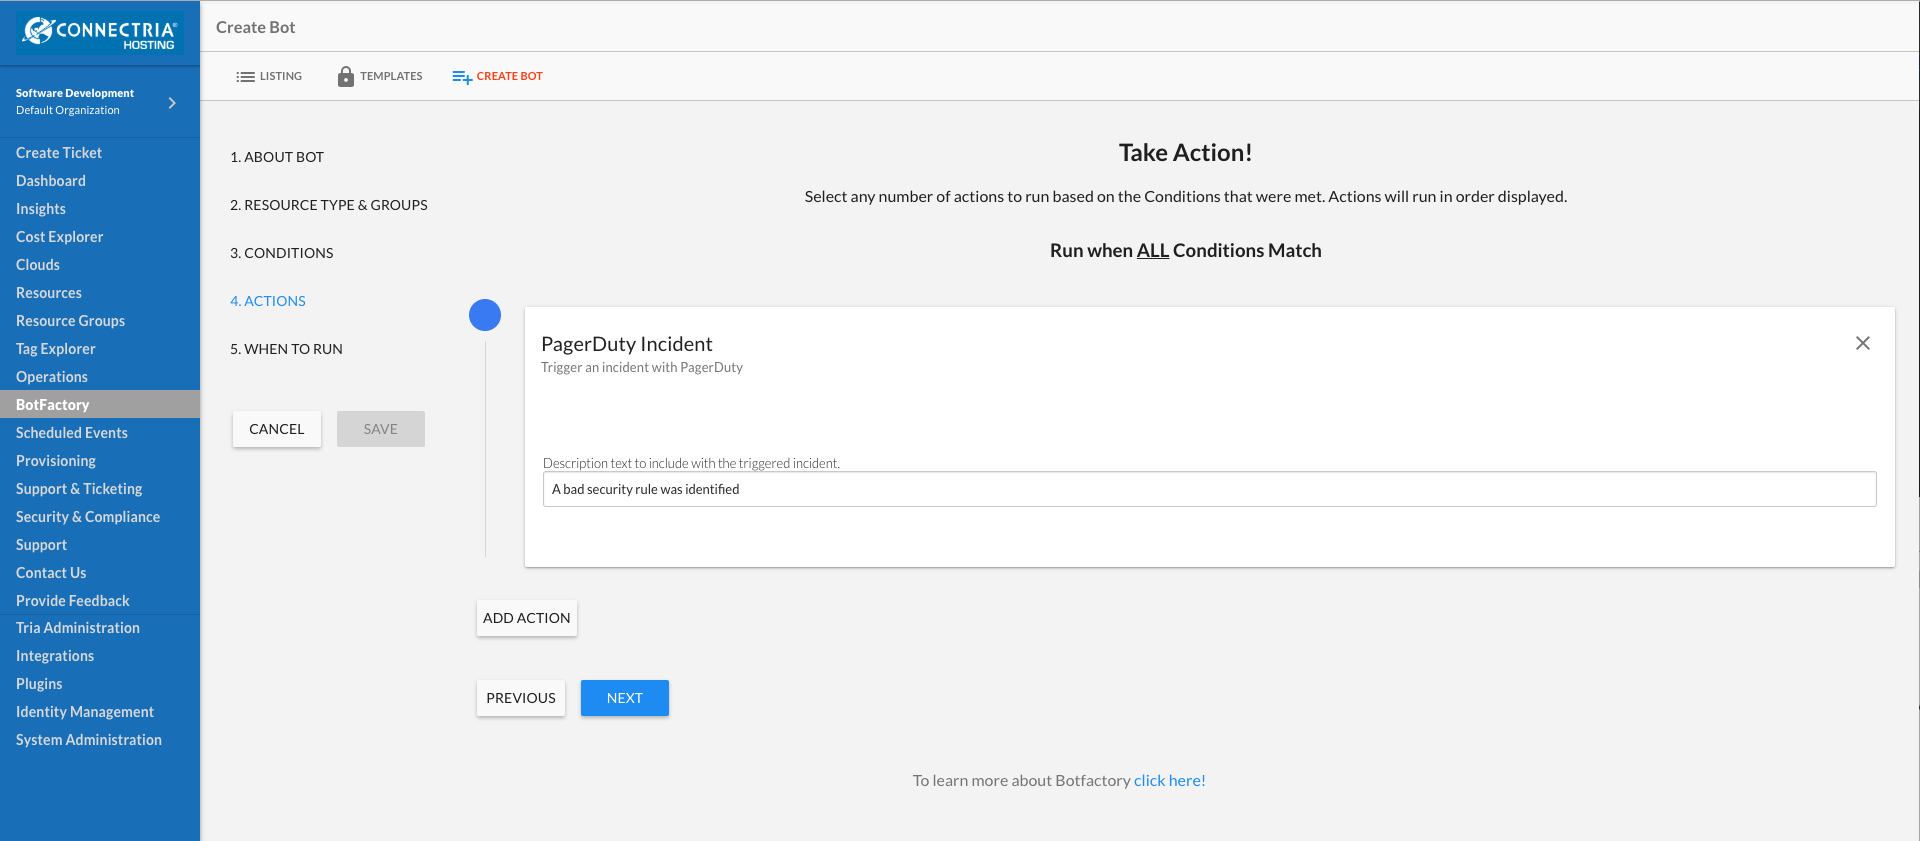
Task: Select step 4 Actions
Action: (x=268, y=301)
